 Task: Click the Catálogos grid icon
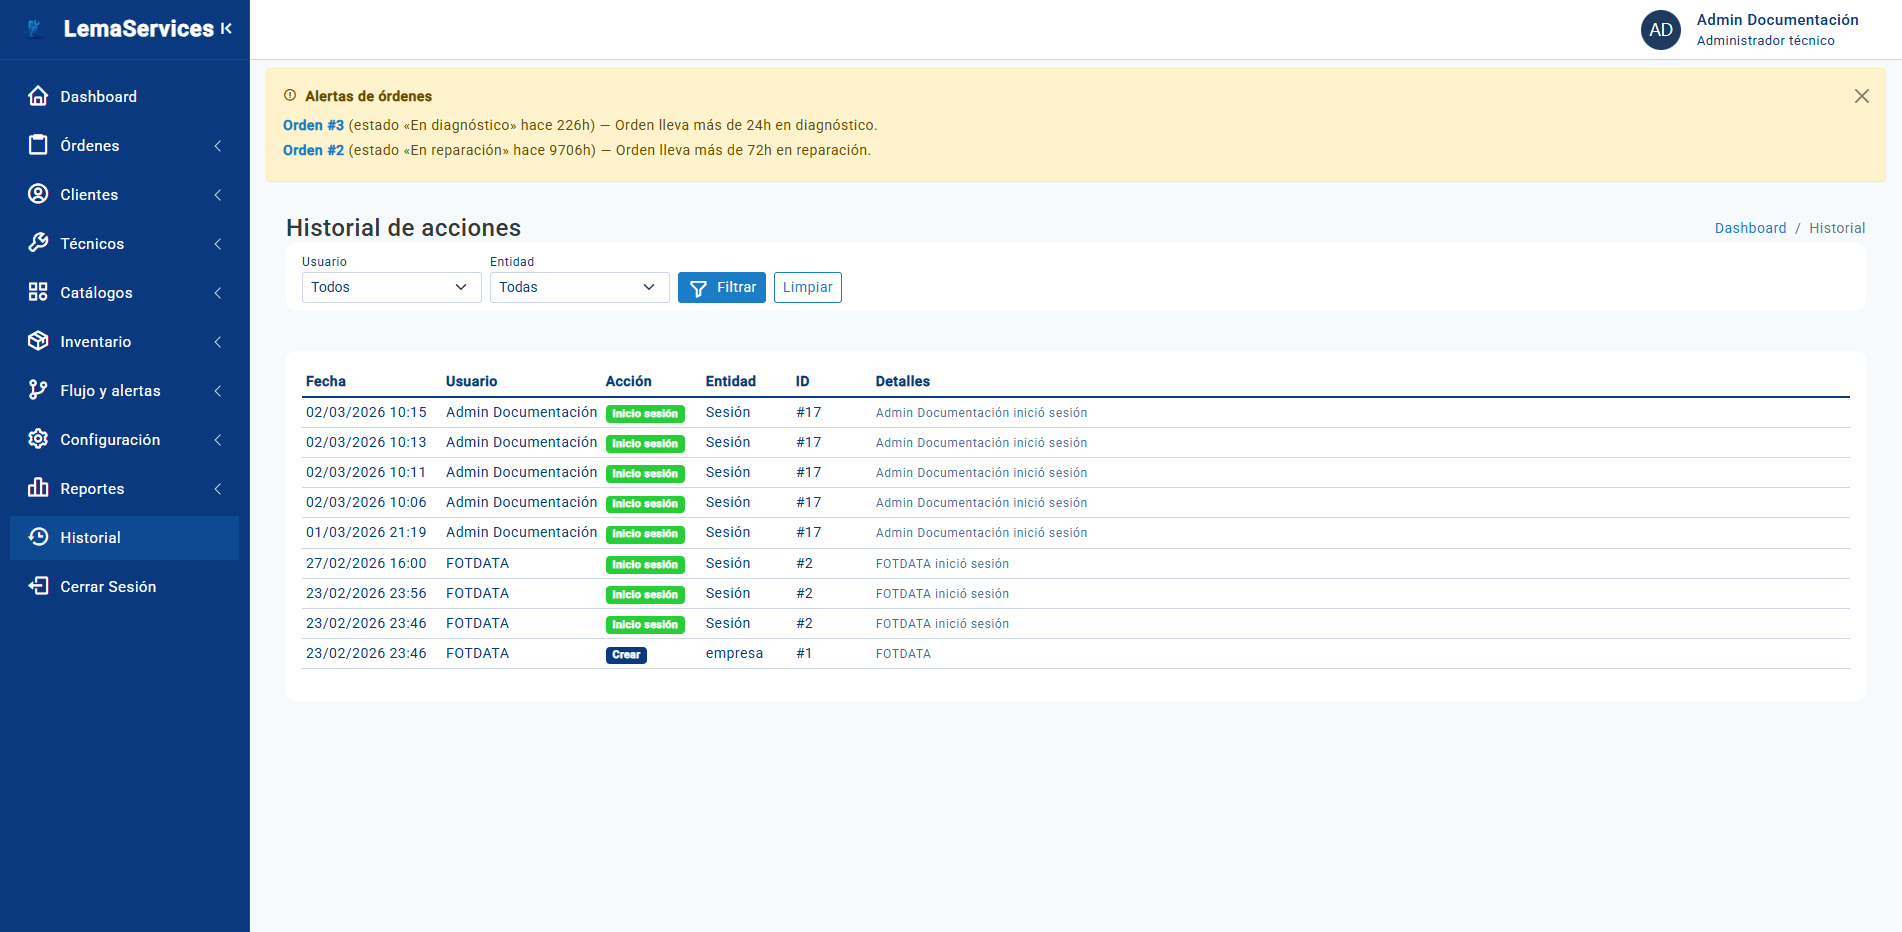click(x=38, y=292)
